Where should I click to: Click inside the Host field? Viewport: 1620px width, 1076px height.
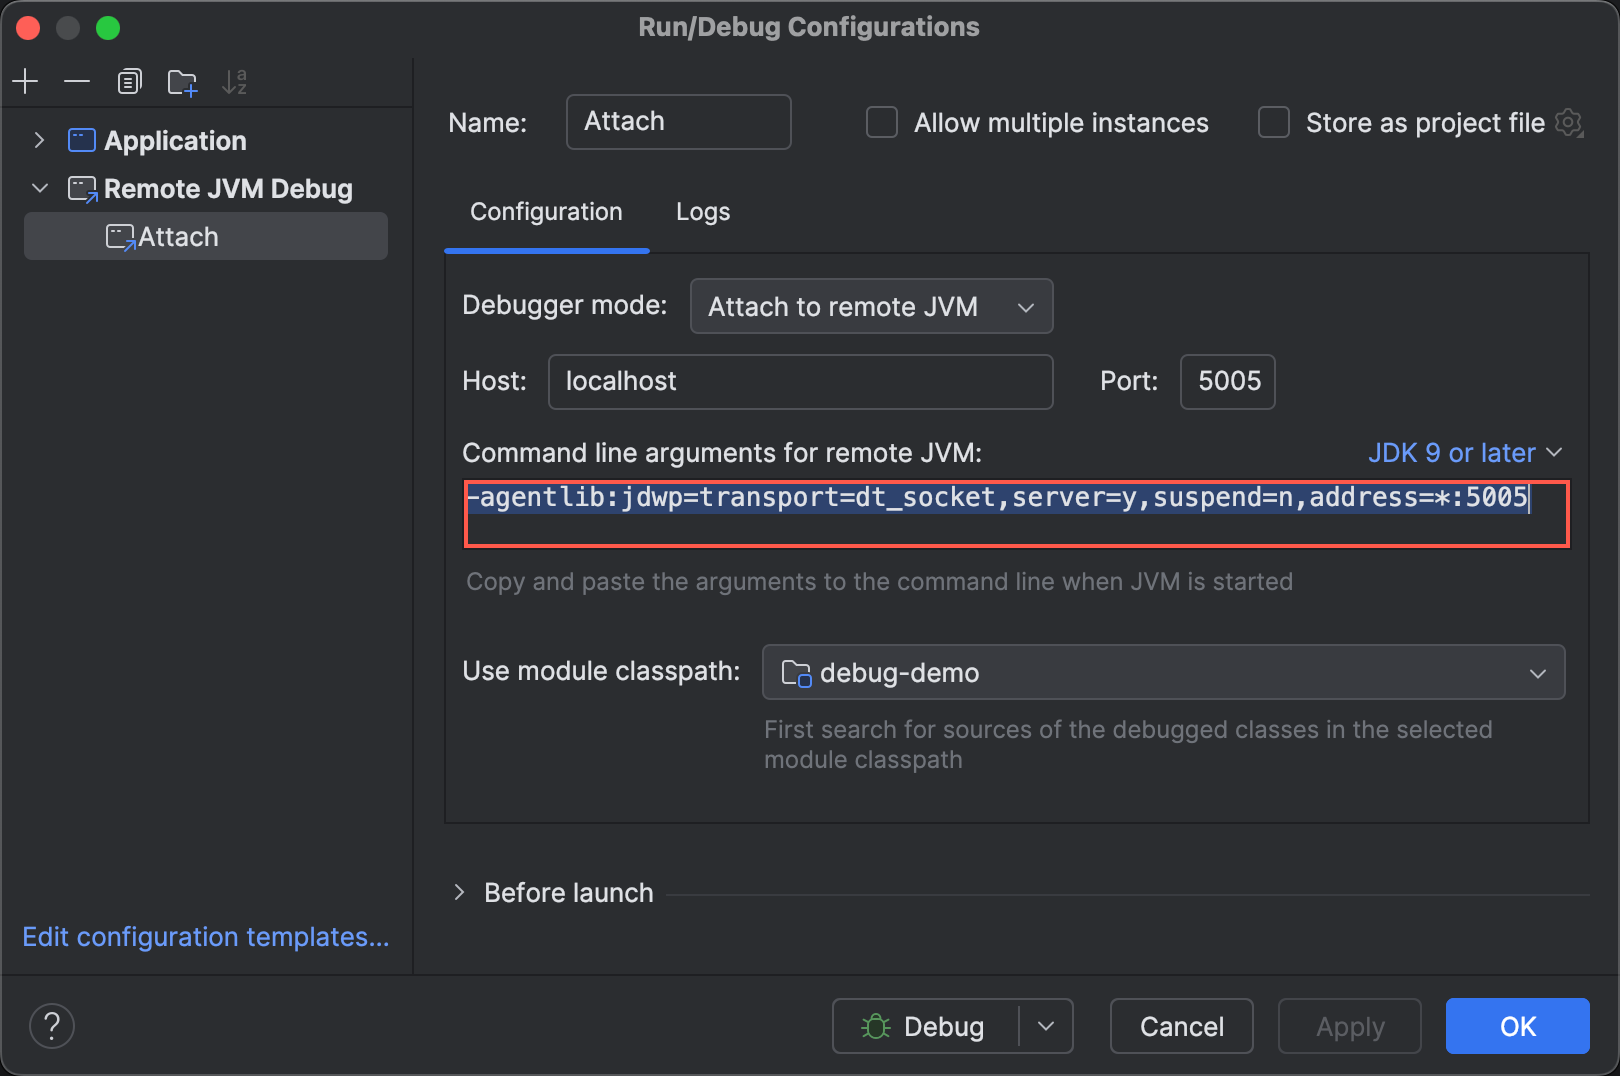click(800, 381)
